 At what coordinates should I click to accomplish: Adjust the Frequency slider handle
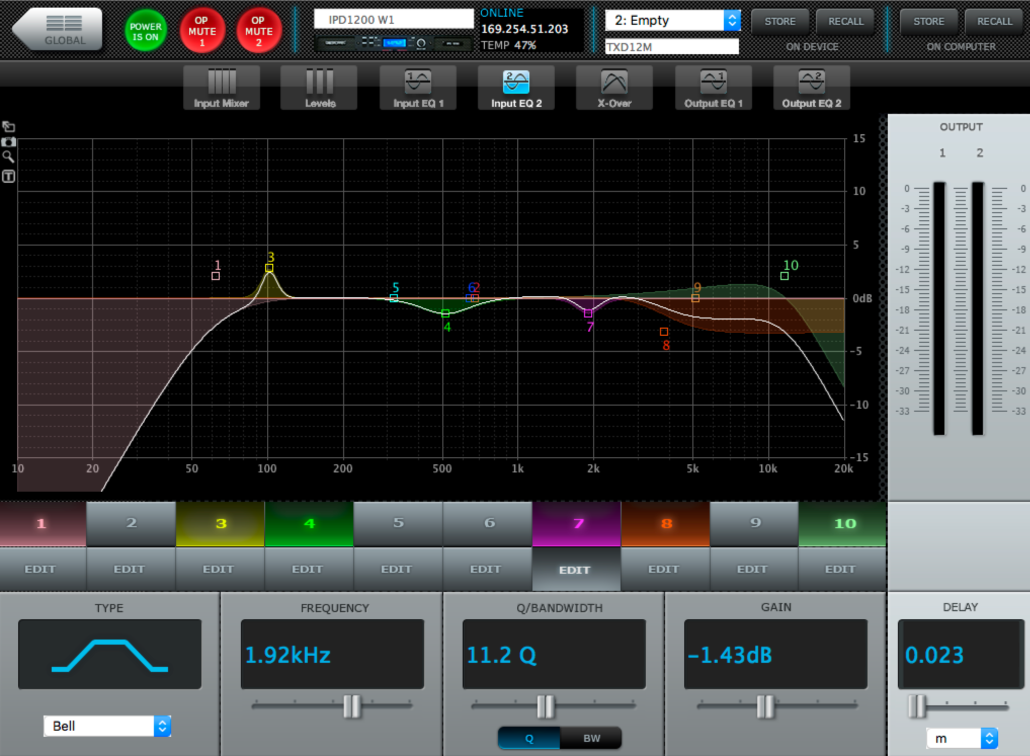click(x=352, y=706)
